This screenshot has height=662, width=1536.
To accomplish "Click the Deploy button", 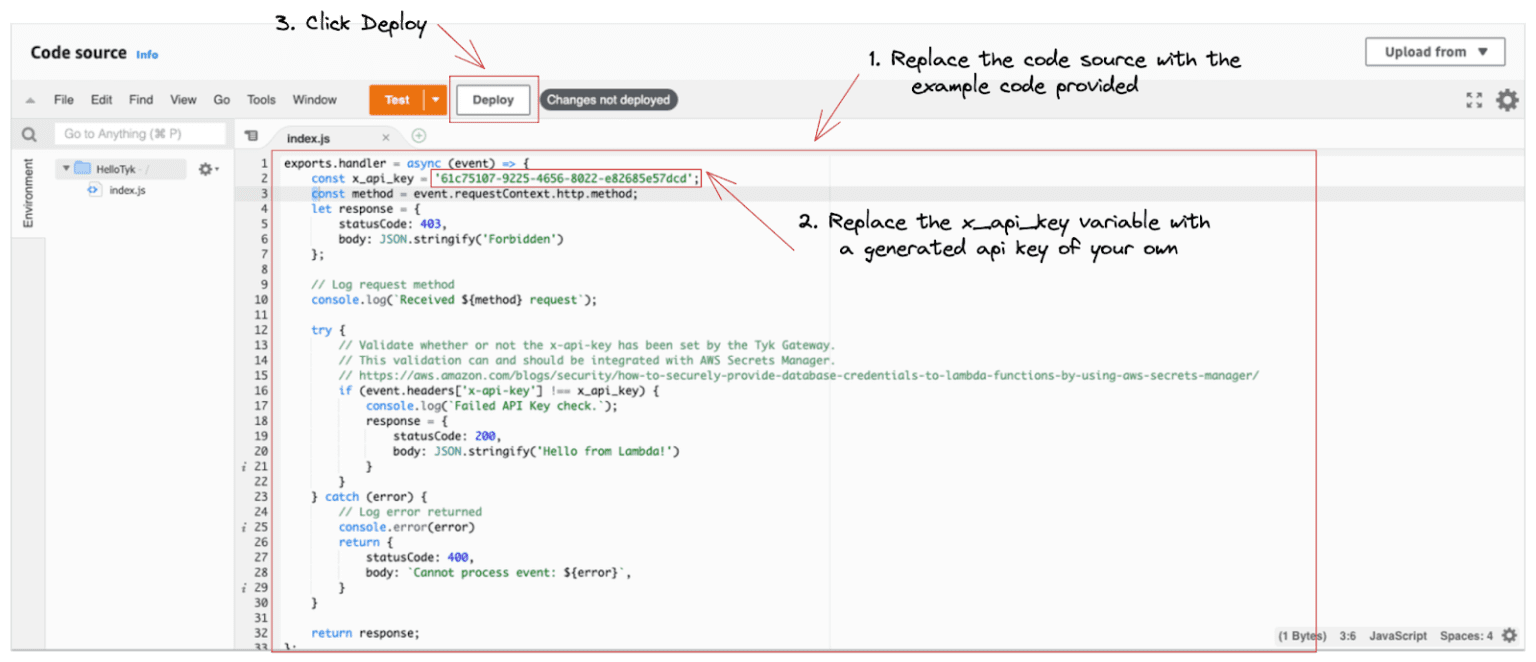I will (492, 99).
